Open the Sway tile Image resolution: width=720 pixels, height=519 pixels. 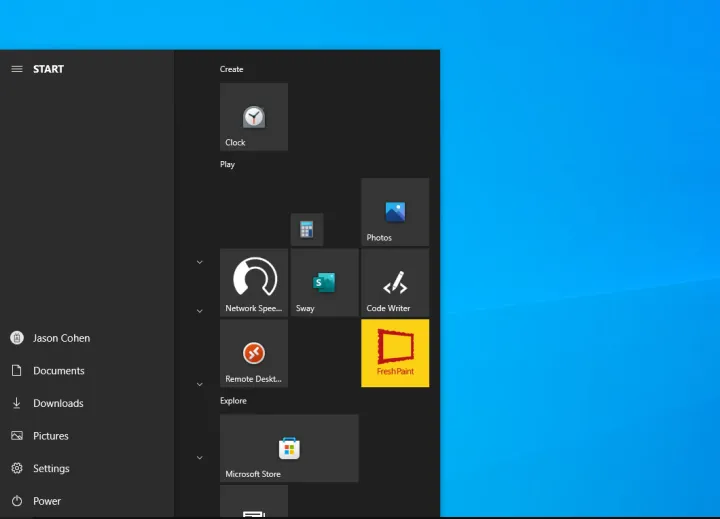(x=324, y=283)
